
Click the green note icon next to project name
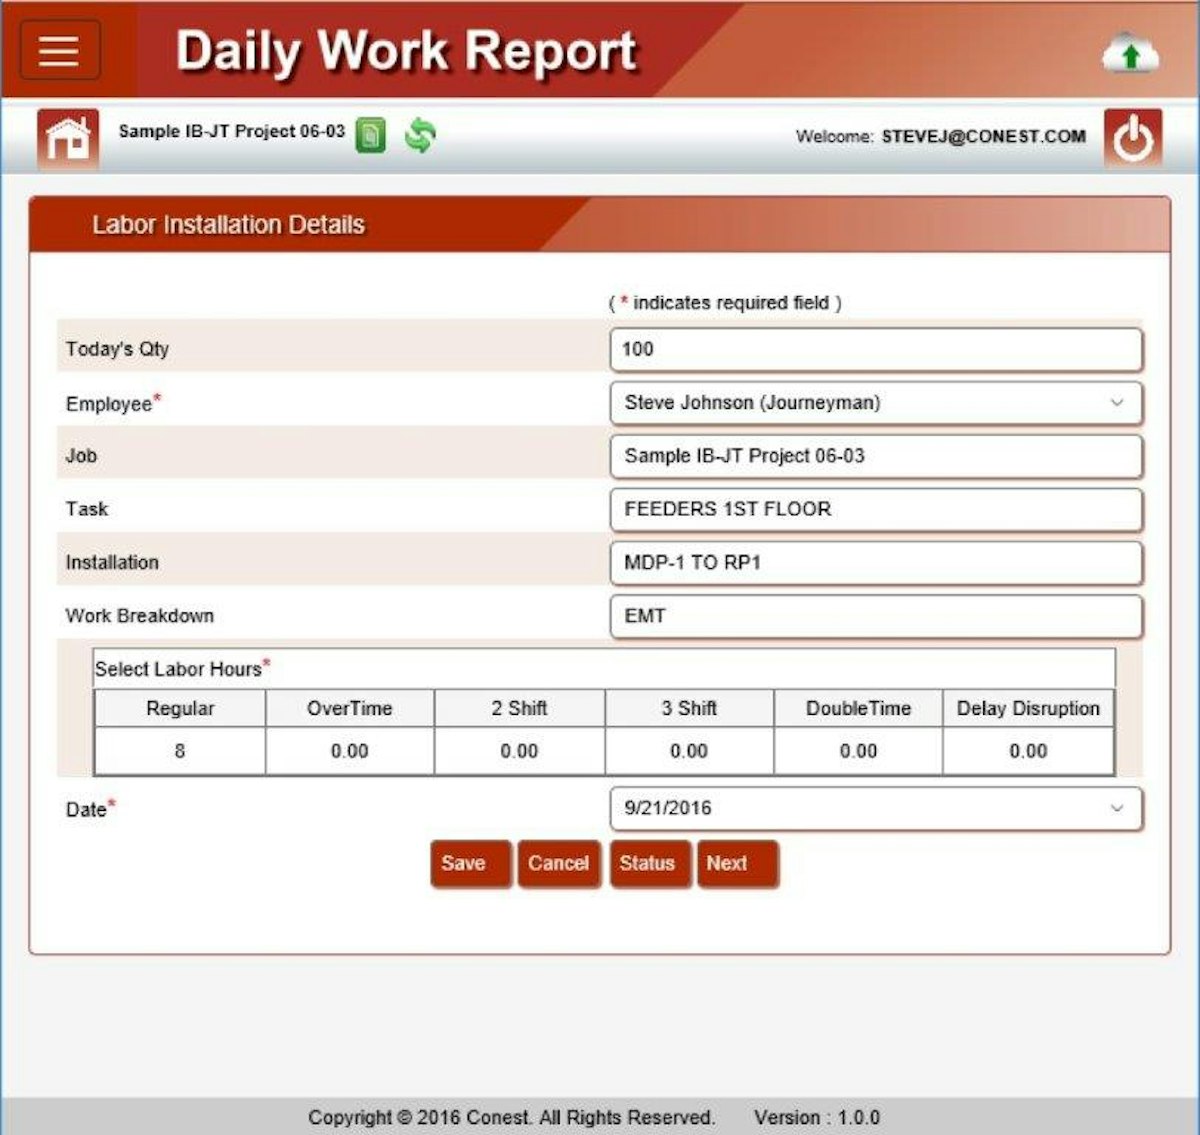pyautogui.click(x=370, y=135)
